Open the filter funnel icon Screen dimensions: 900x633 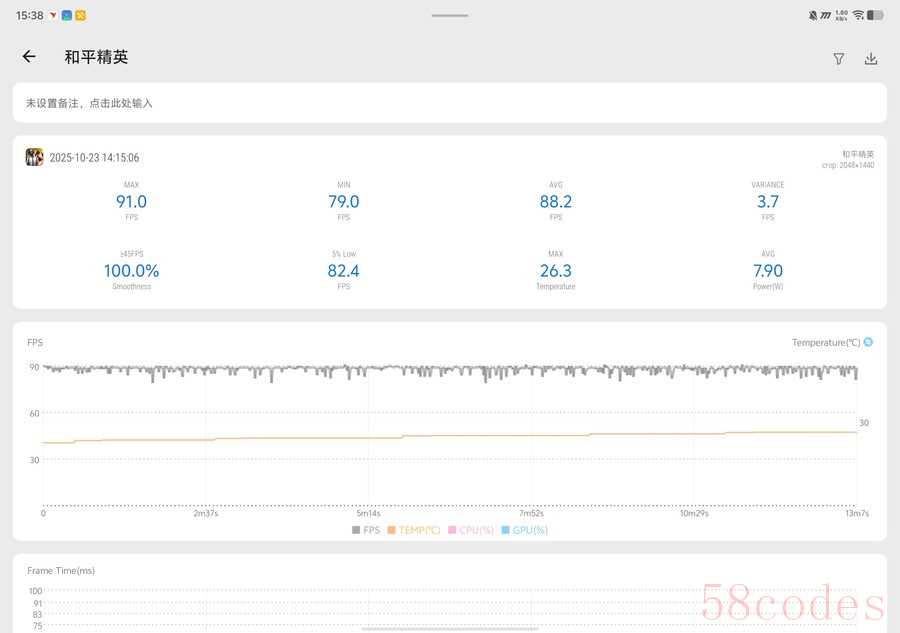(839, 59)
